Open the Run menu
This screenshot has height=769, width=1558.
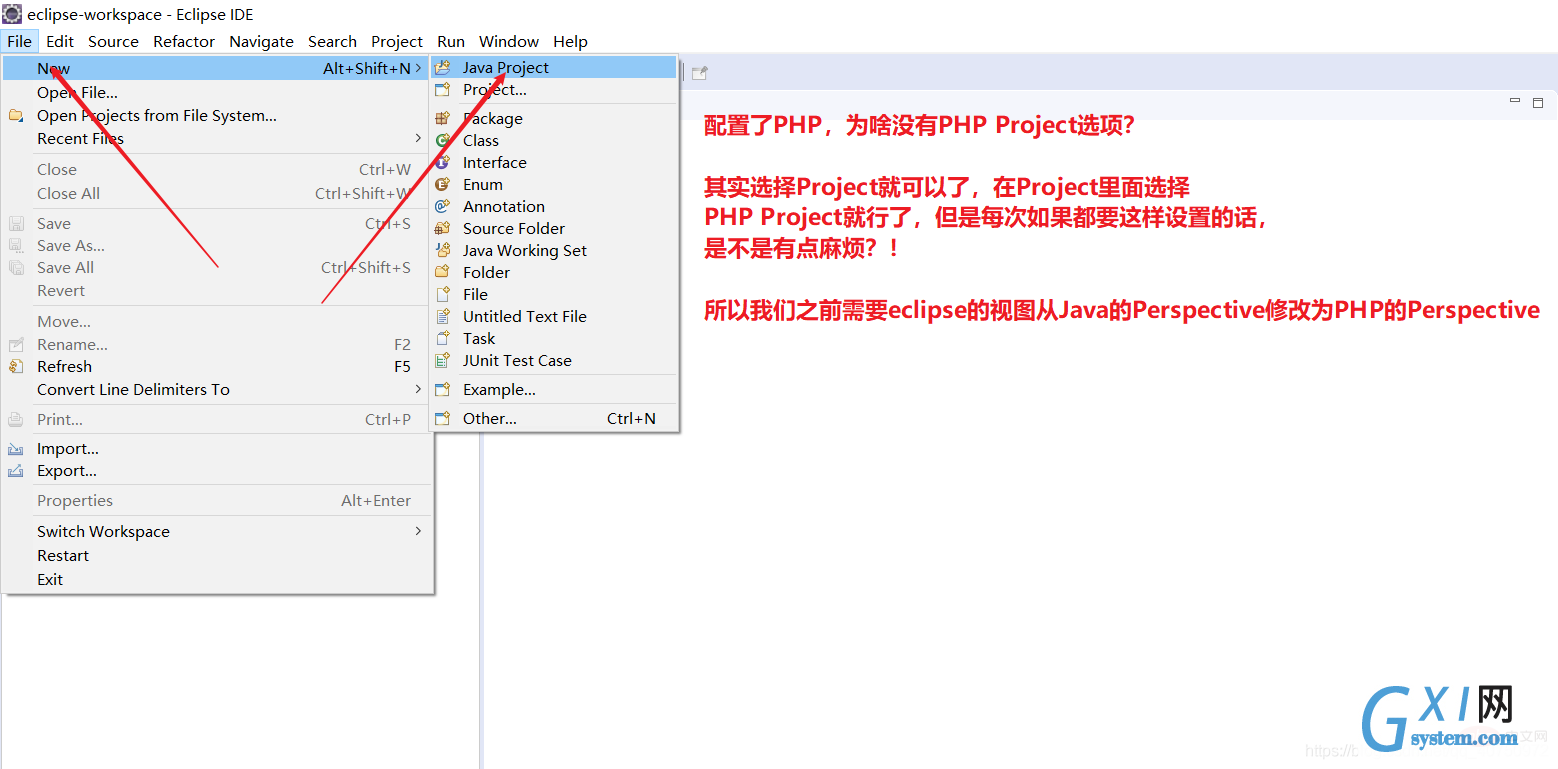pyautogui.click(x=451, y=41)
